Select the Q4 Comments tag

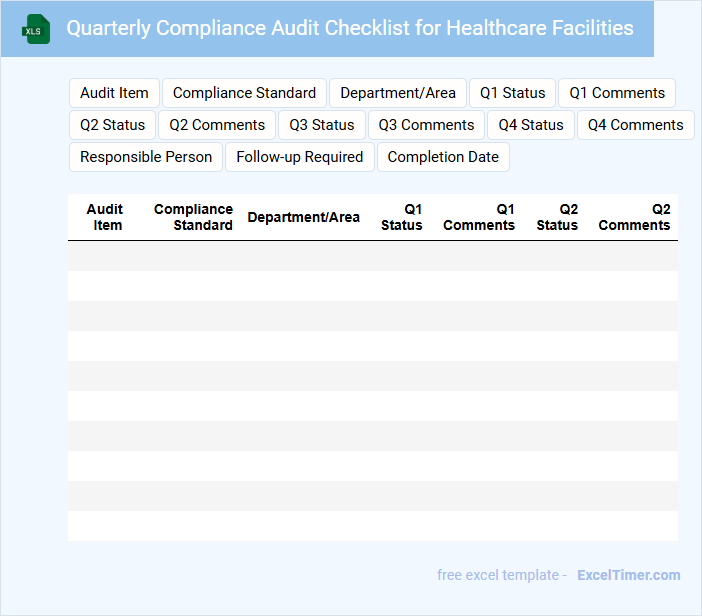coord(636,125)
